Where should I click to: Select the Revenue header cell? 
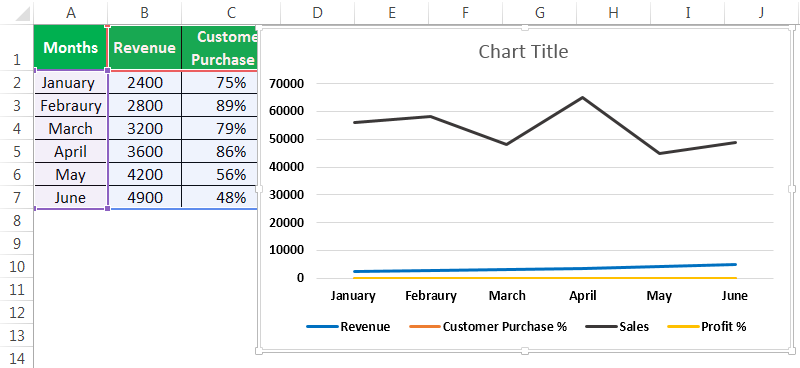point(145,47)
